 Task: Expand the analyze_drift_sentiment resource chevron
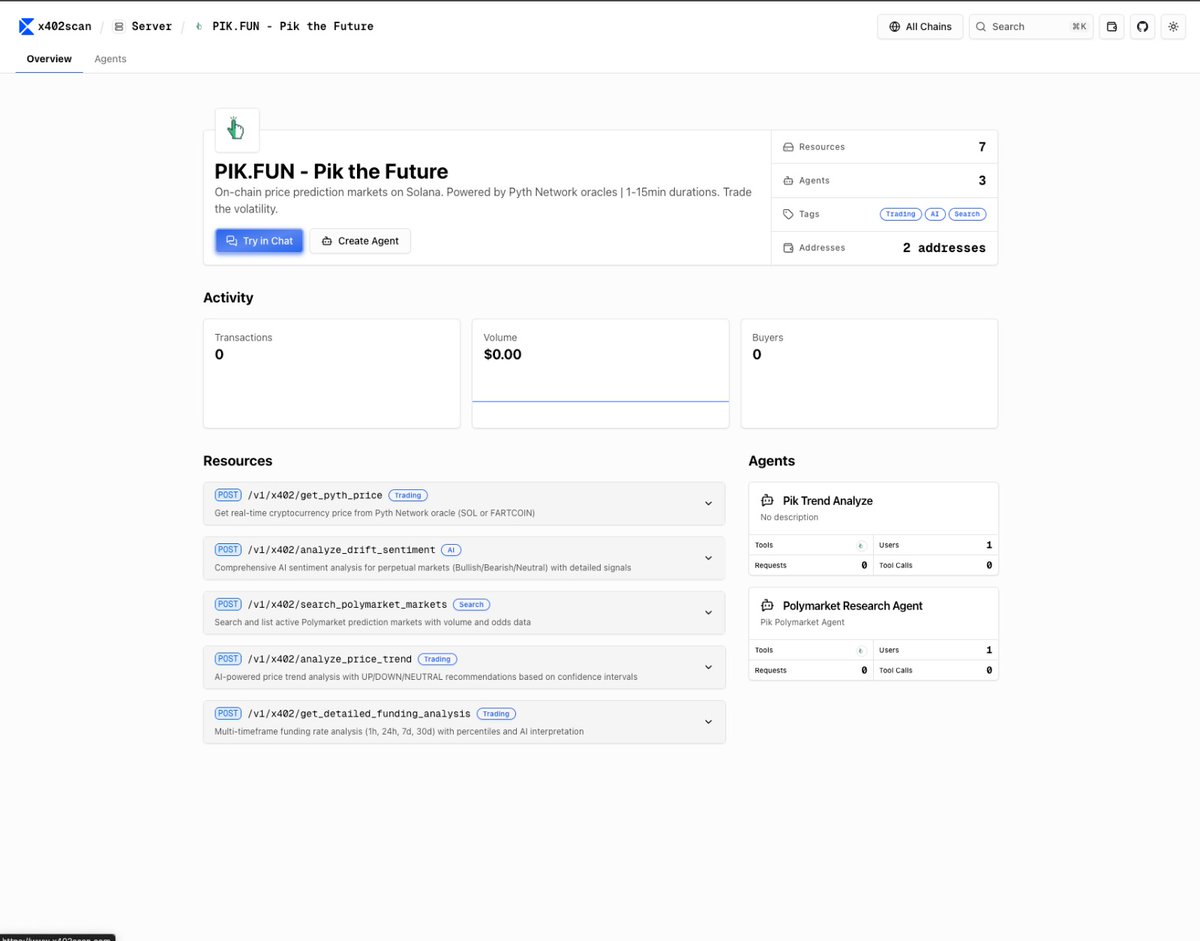pyautogui.click(x=708, y=558)
